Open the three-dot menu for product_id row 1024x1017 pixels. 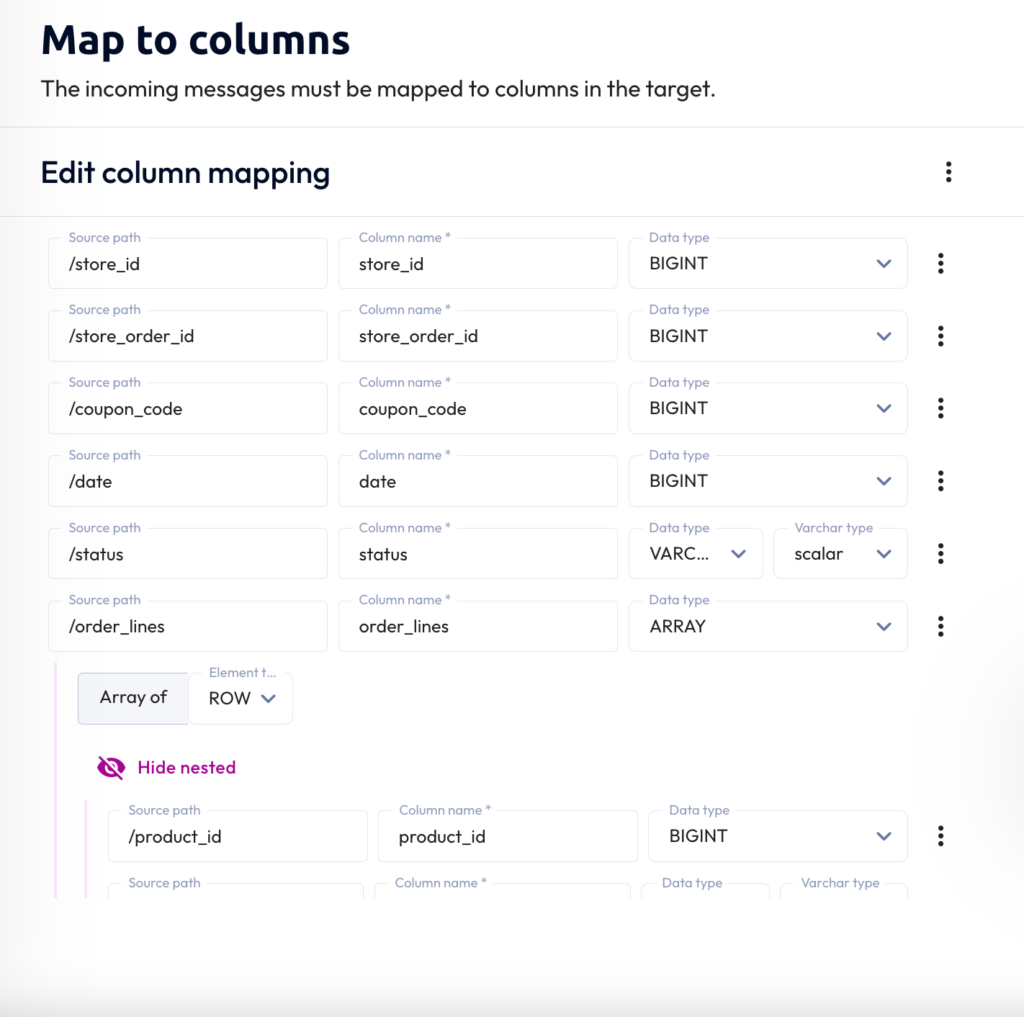(x=940, y=836)
